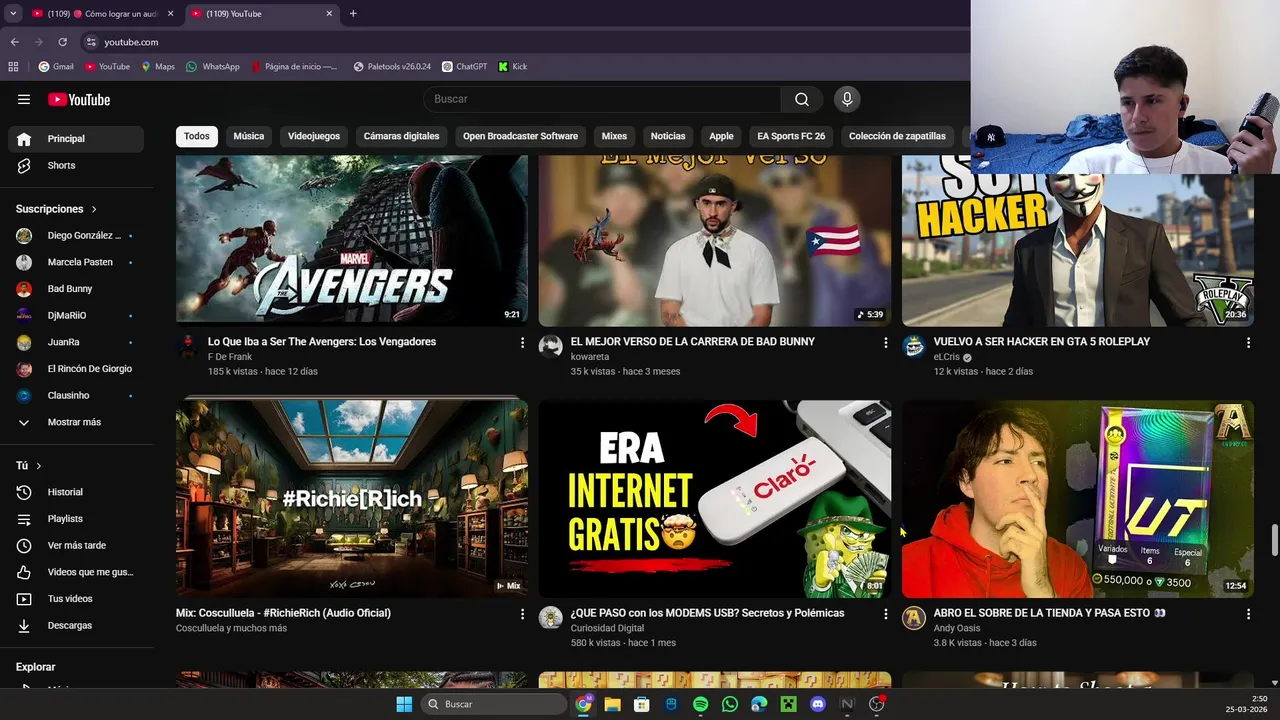Viewport: 1280px width, 720px height.
Task: Go to Principal in sidebar
Action: coord(76,139)
